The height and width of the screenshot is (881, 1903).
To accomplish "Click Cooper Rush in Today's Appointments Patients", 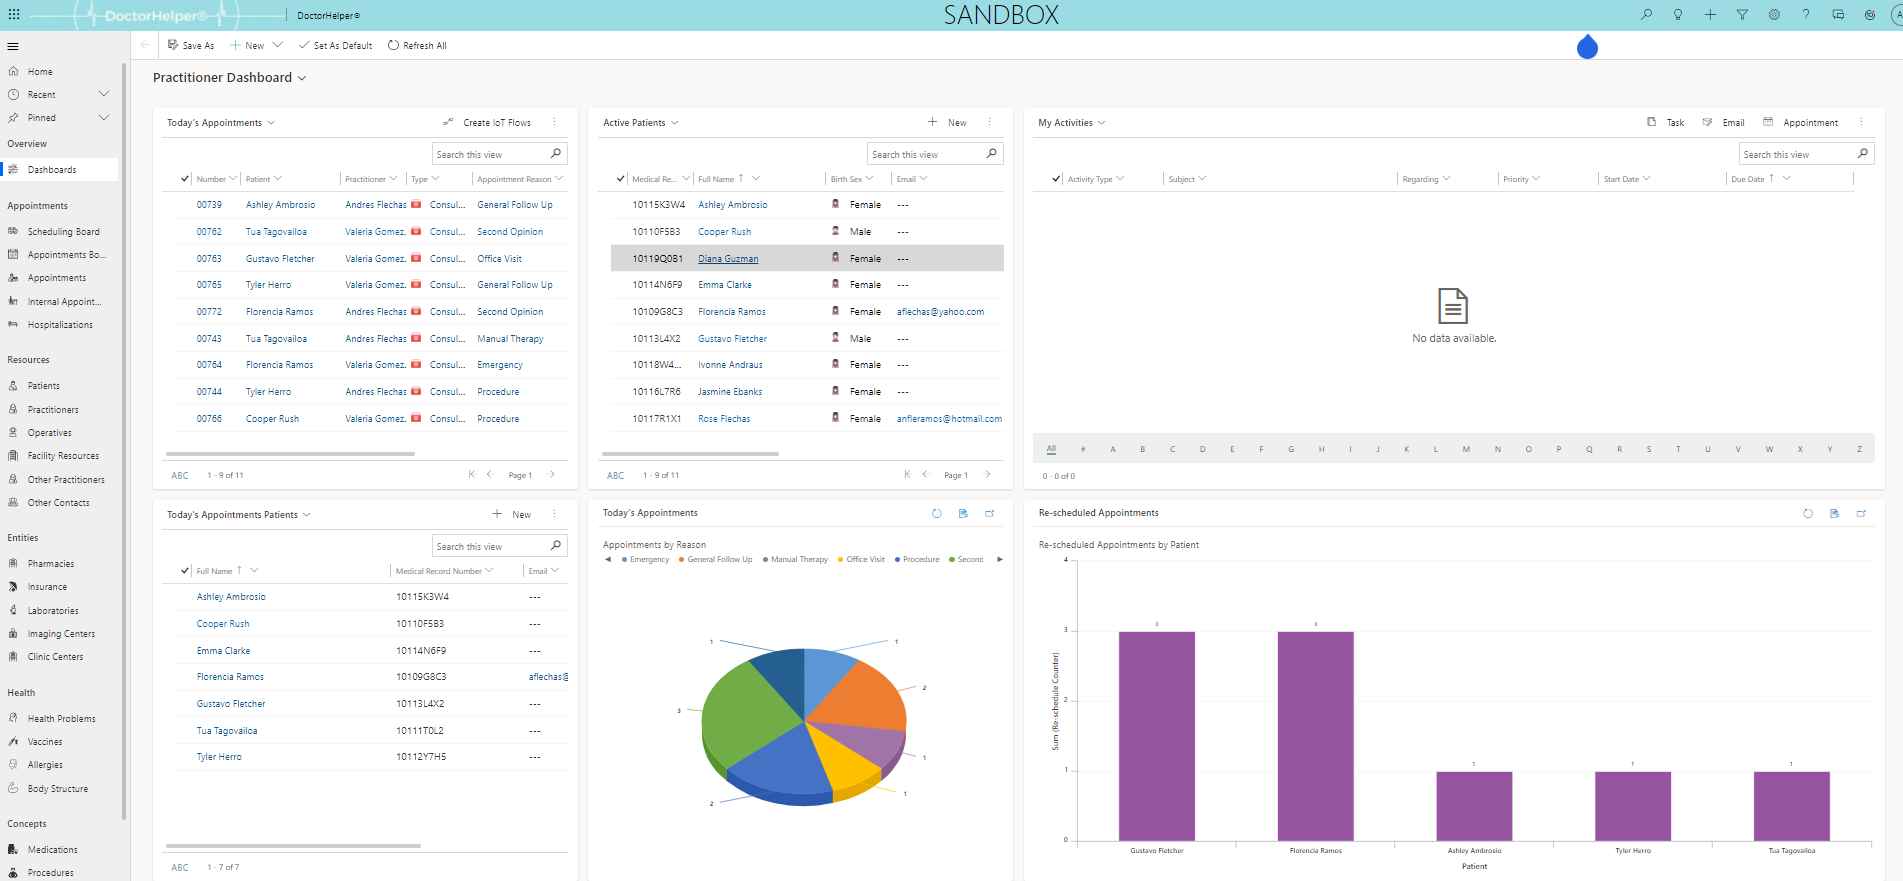I will coord(223,624).
